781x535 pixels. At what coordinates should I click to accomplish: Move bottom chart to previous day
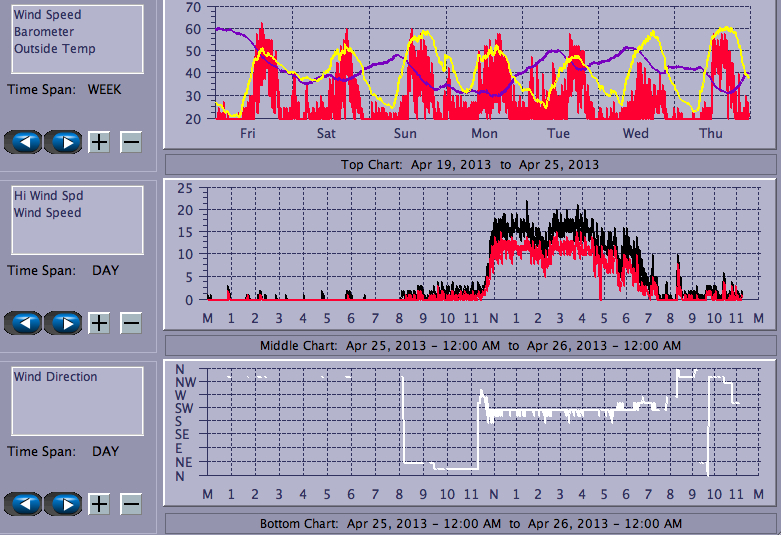click(23, 504)
